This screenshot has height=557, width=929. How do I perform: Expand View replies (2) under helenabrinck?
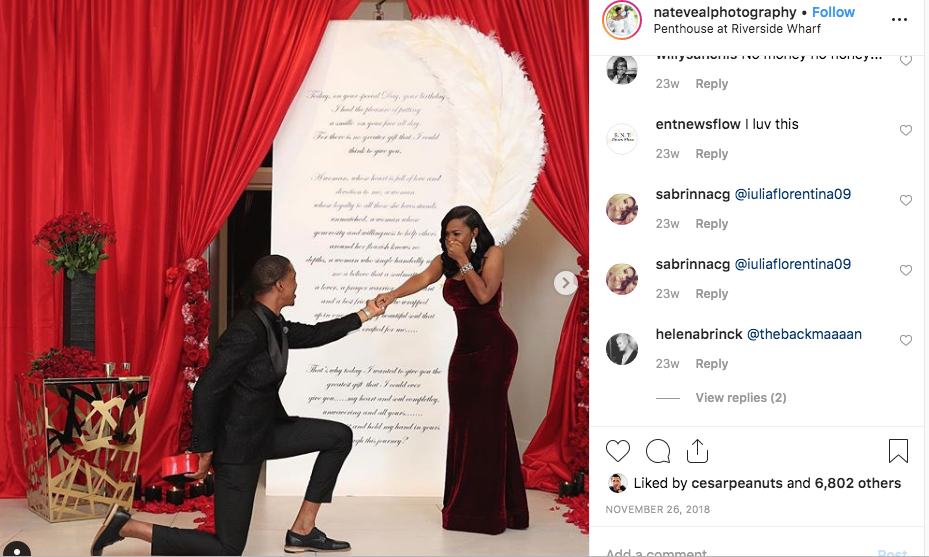click(x=741, y=398)
